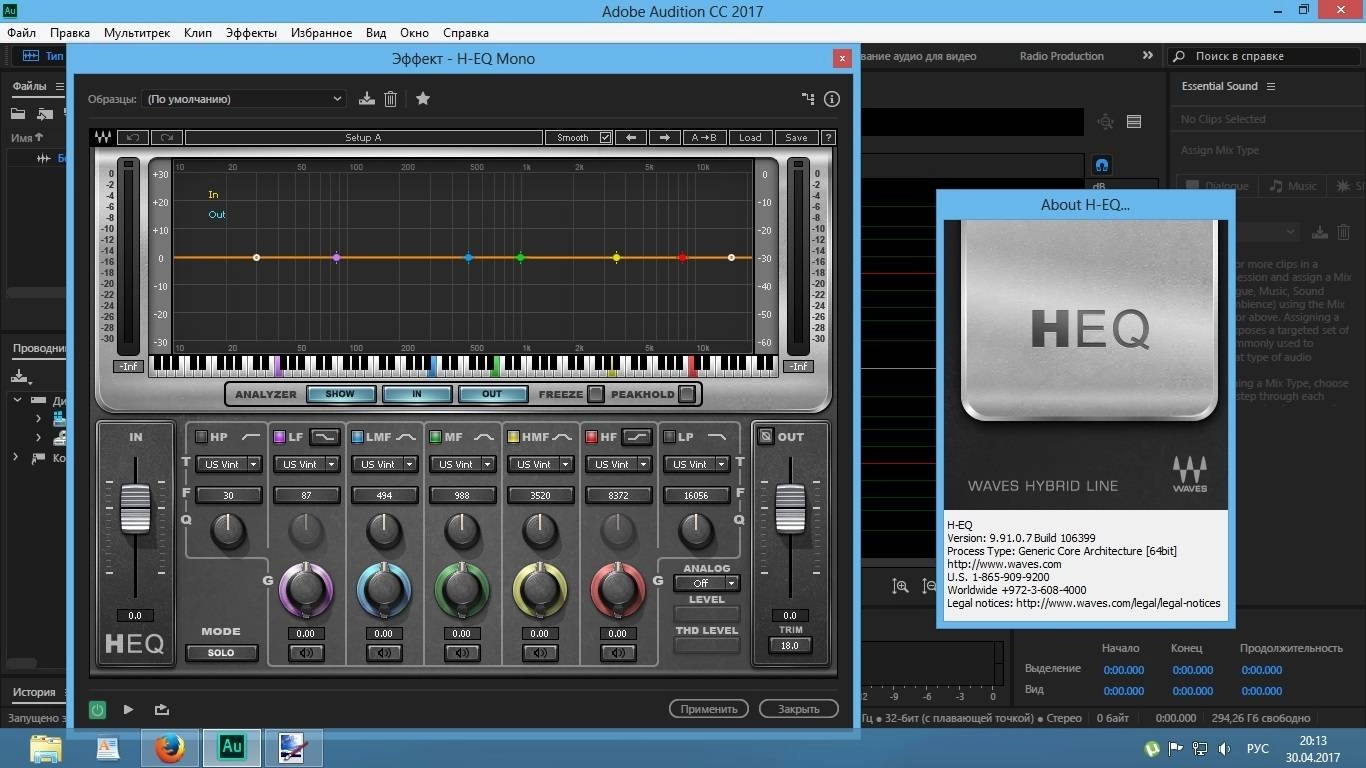The height and width of the screenshot is (768, 1366).
Task: Open the Файл menu
Action: (x=21, y=32)
